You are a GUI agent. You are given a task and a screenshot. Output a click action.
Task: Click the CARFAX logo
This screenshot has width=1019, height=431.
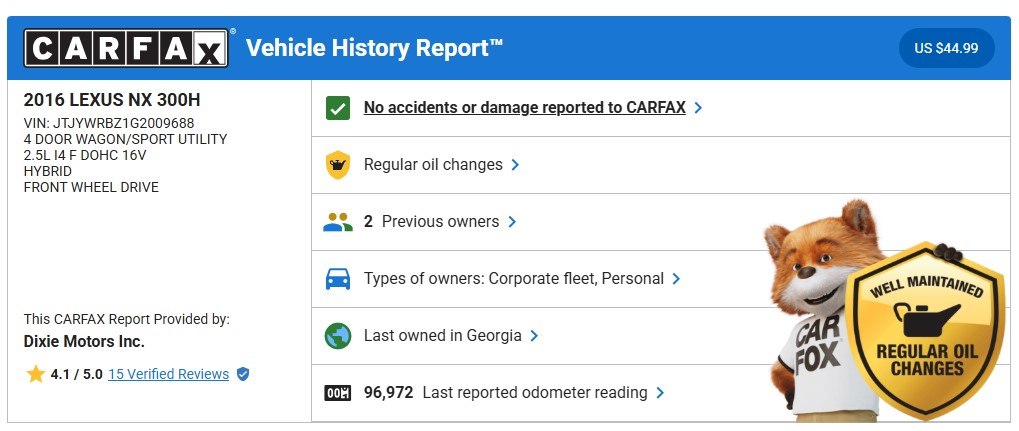(126, 47)
